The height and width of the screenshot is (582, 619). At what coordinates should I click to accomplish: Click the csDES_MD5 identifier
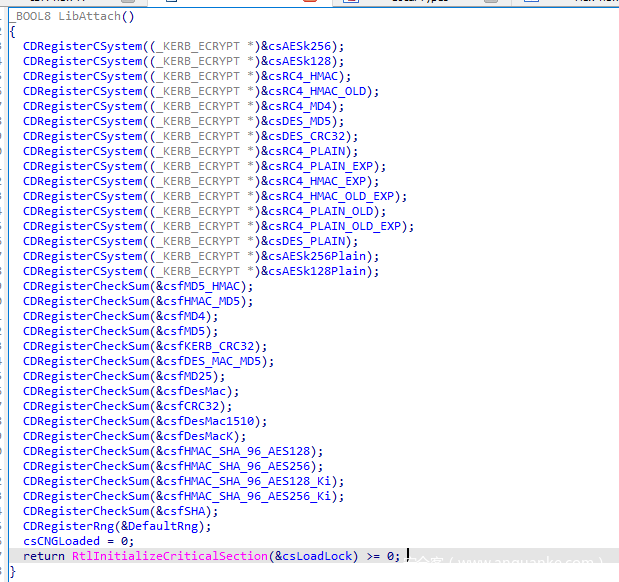click(x=300, y=121)
